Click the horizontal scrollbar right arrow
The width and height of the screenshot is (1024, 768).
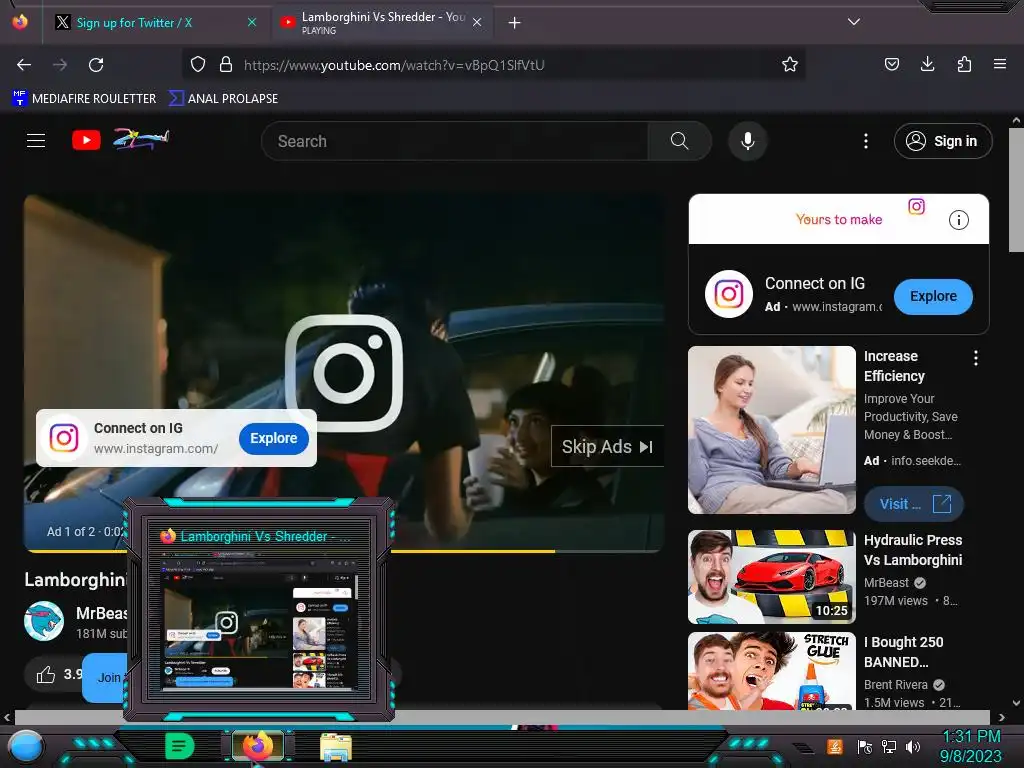pos(1001,717)
